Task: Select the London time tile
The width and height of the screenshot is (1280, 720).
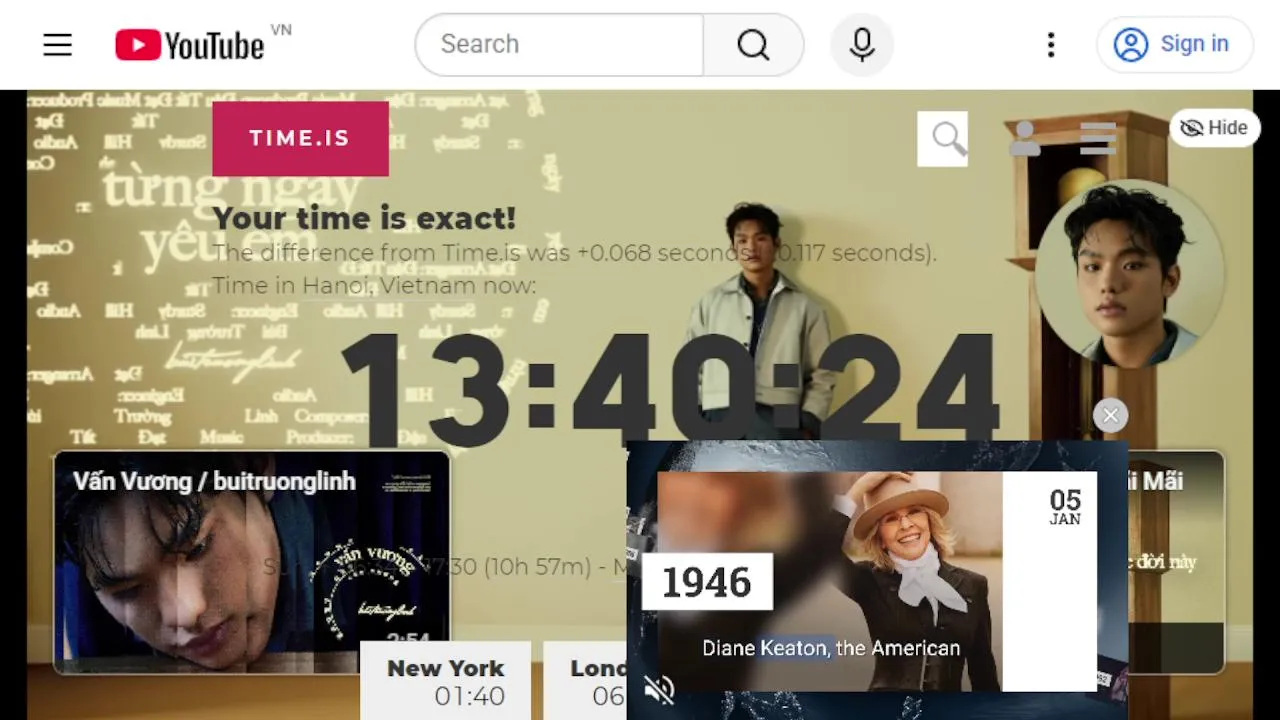Action: [x=586, y=682]
